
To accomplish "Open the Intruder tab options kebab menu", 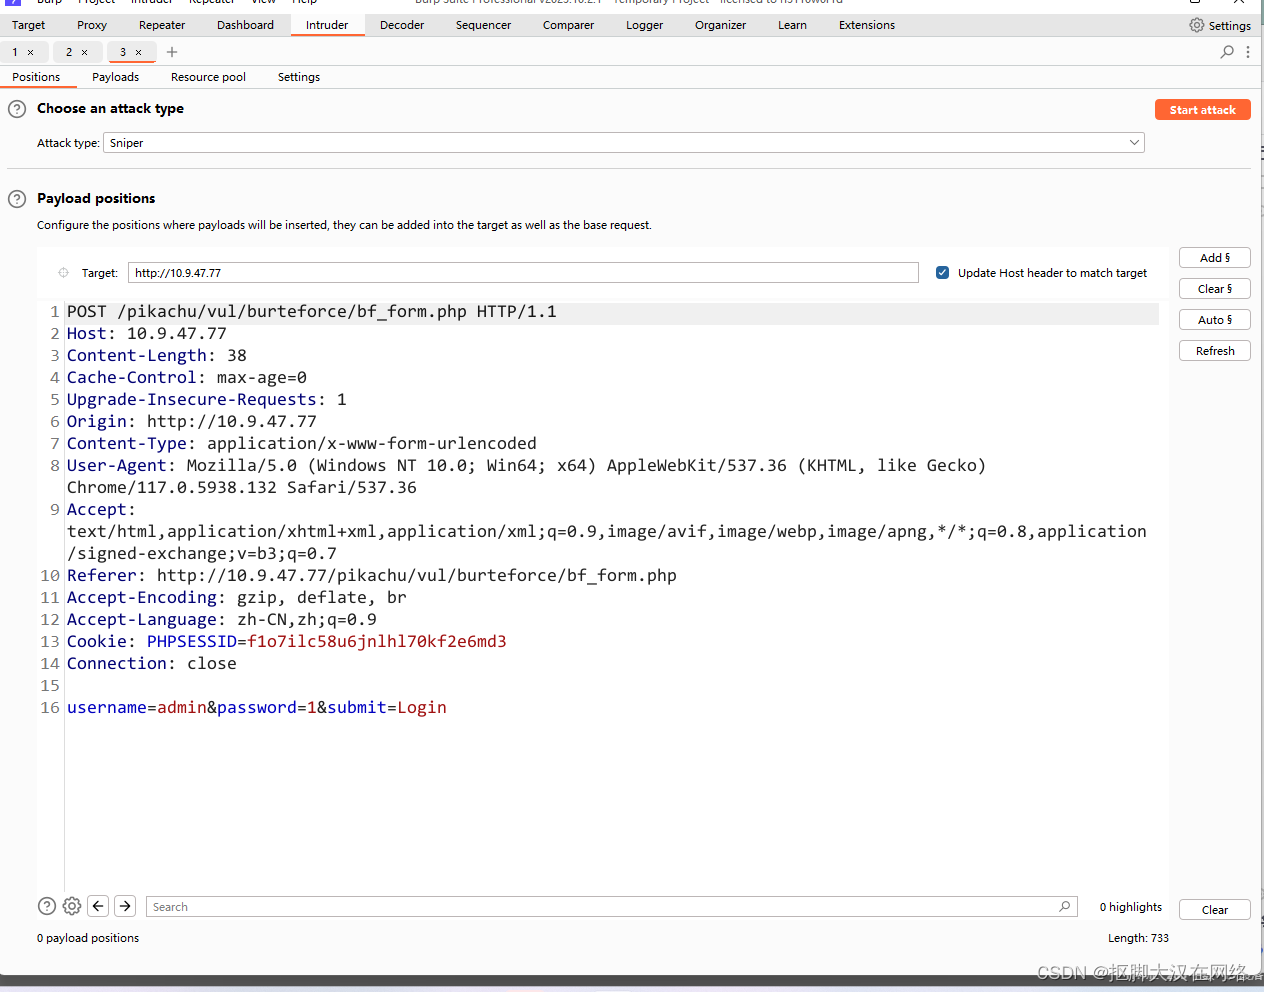I will coord(1248,52).
